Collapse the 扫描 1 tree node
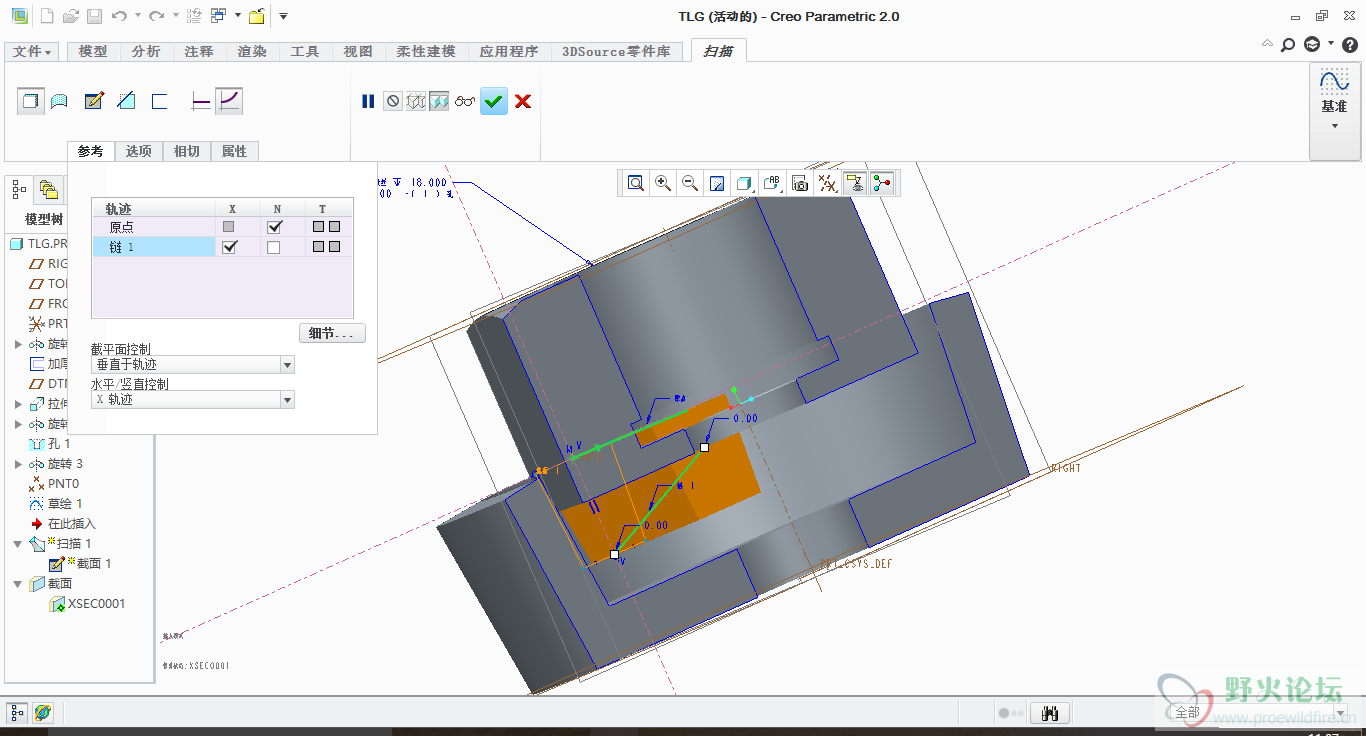The width and height of the screenshot is (1366, 736). pyautogui.click(x=18, y=544)
